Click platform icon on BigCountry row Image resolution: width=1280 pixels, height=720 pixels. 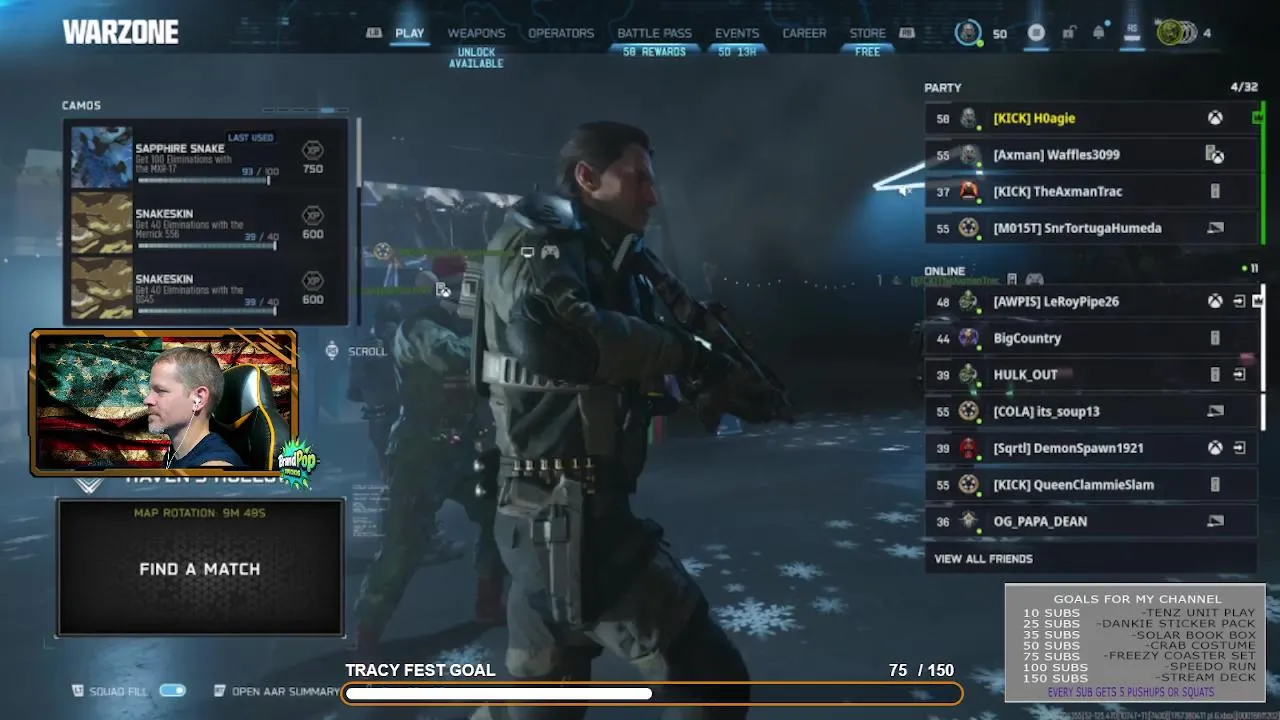coord(1215,338)
